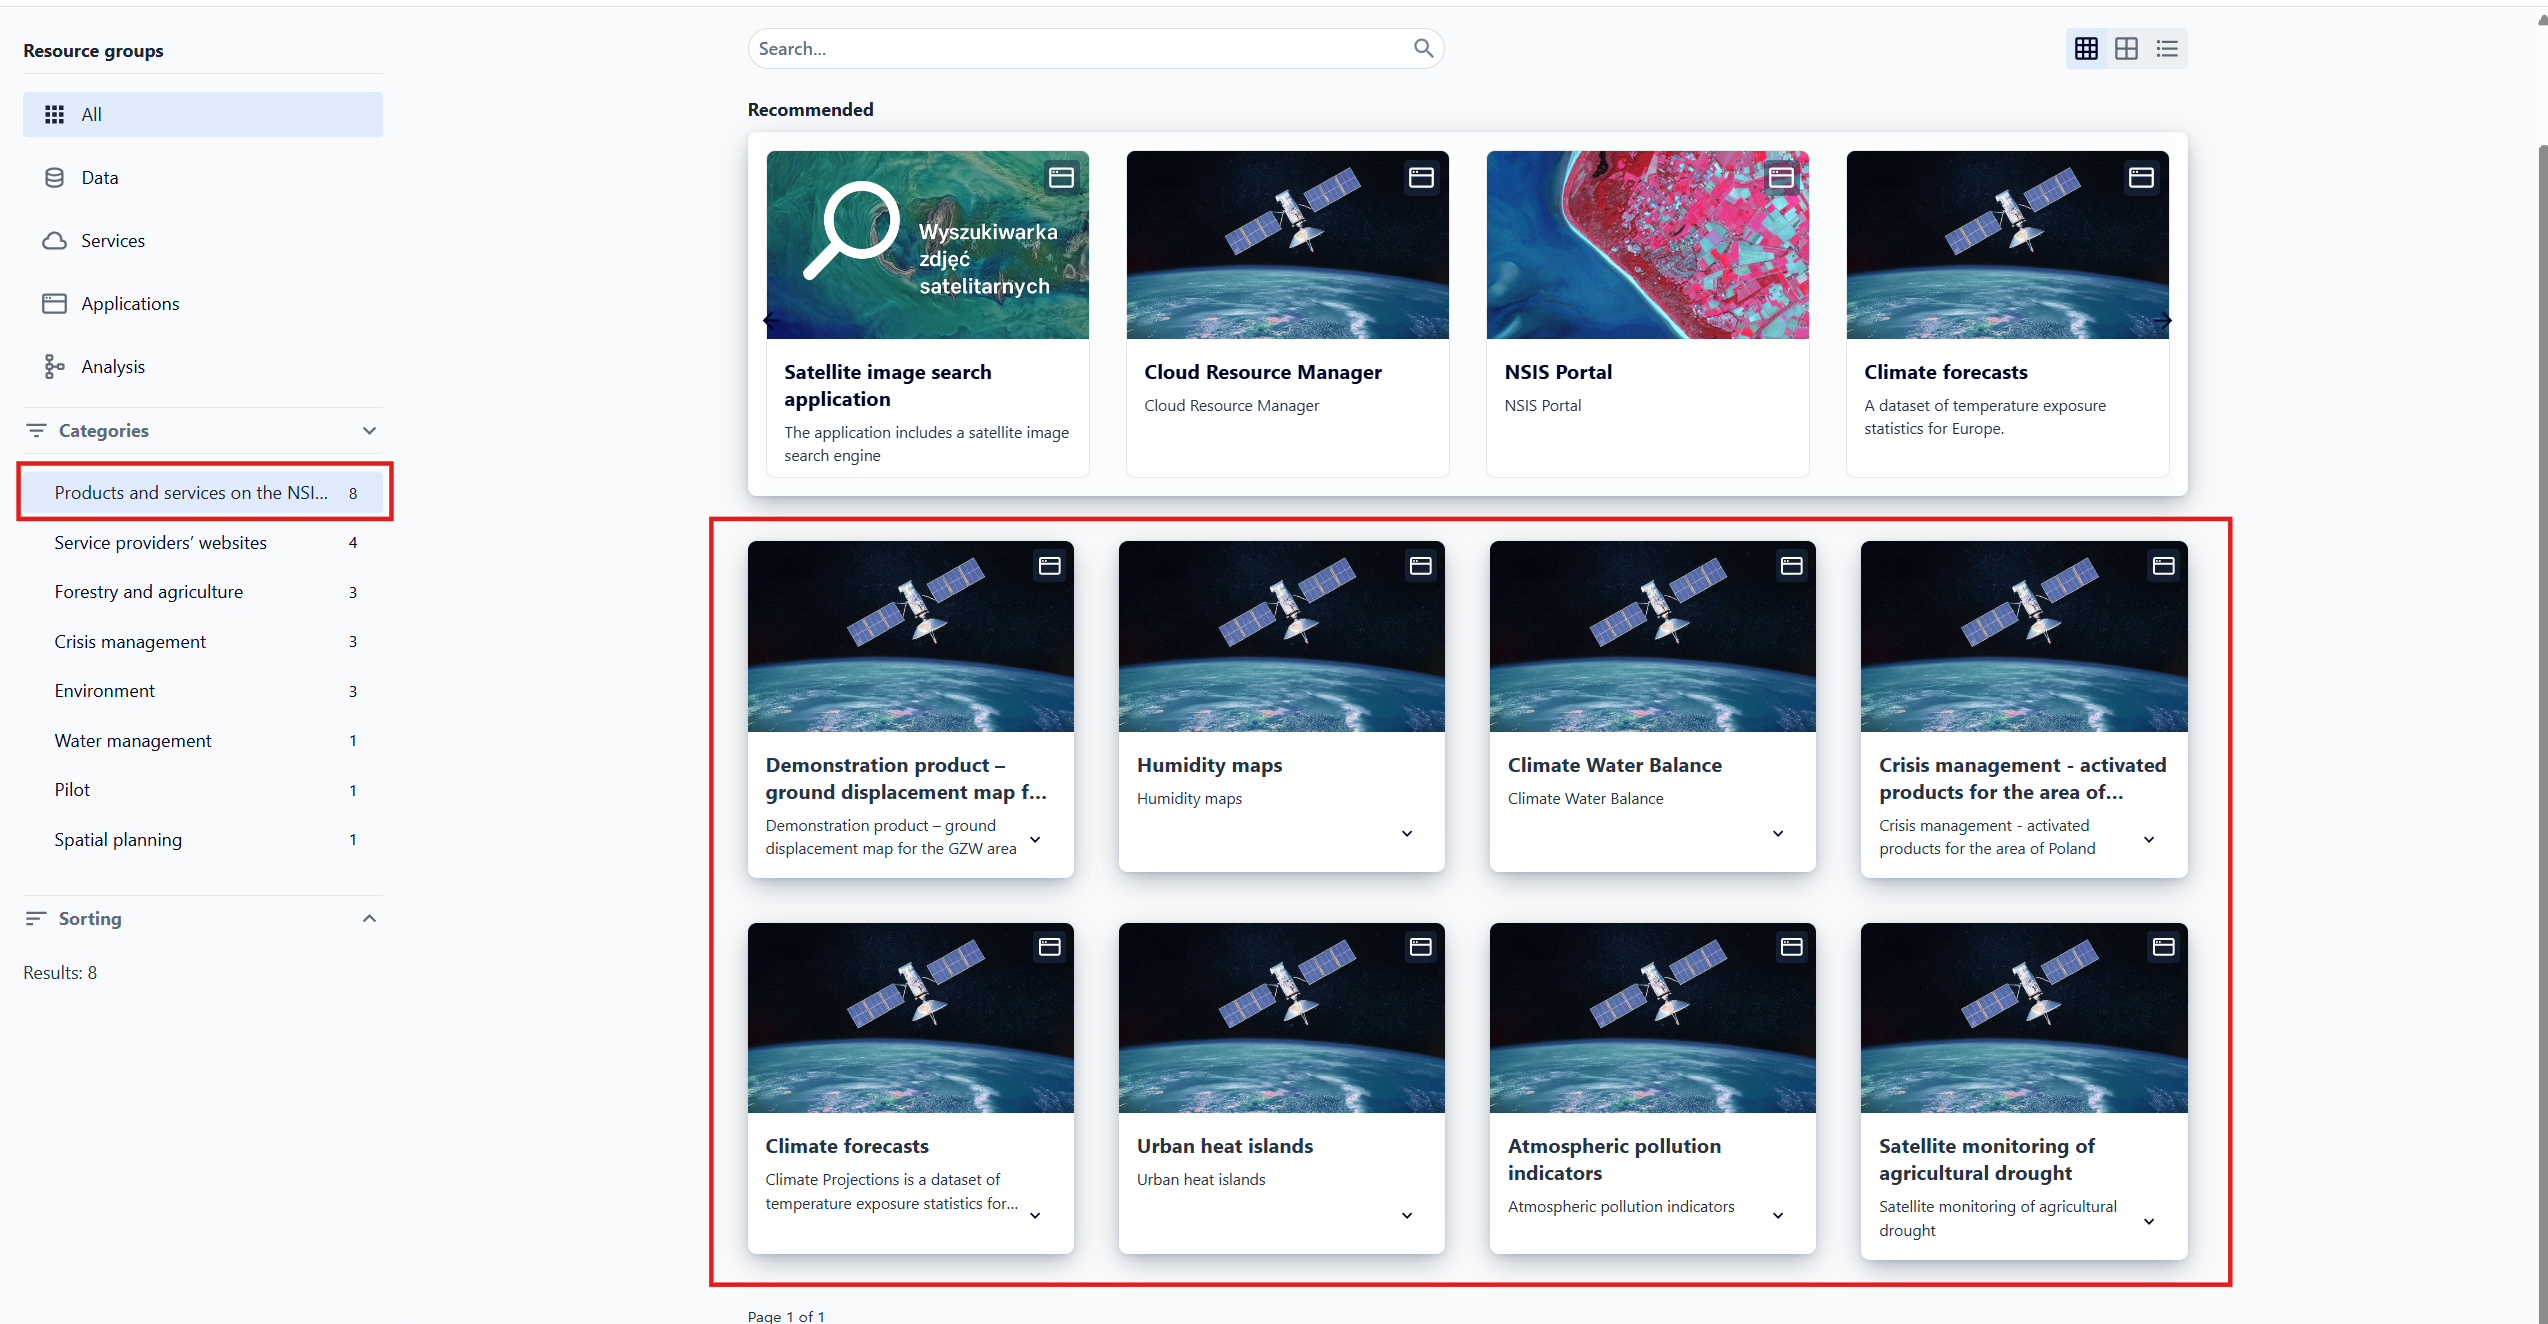Collapse the Categories section chevron
The image size is (2548, 1324).
pyautogui.click(x=369, y=430)
